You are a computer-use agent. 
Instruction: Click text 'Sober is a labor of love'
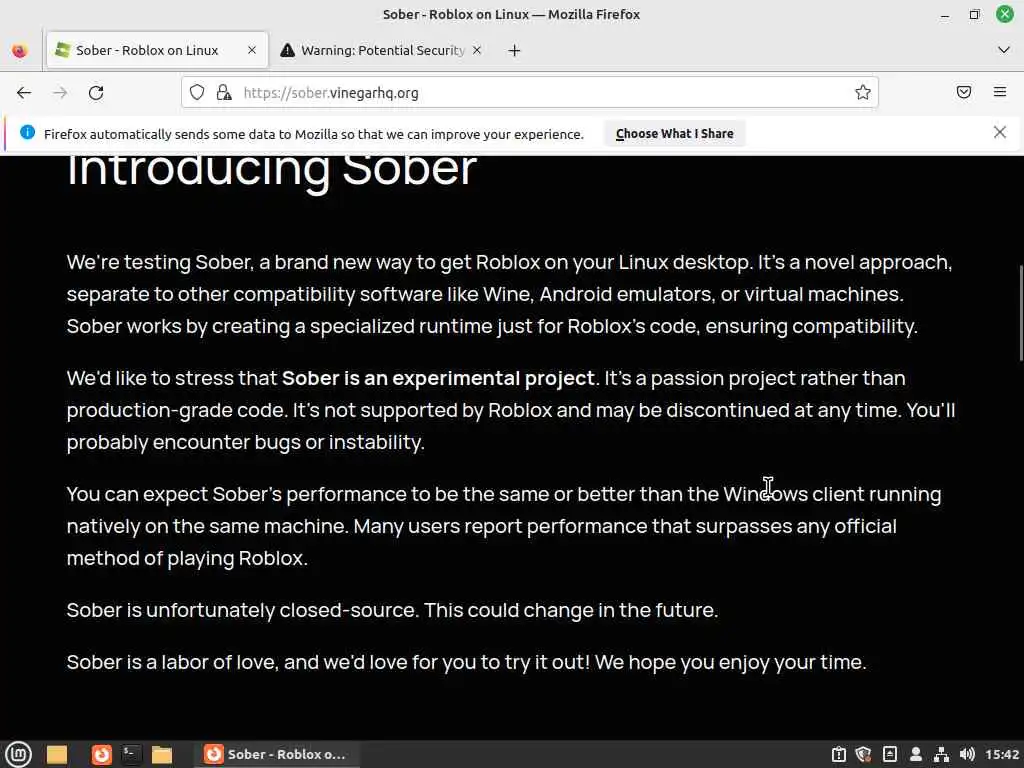point(172,662)
